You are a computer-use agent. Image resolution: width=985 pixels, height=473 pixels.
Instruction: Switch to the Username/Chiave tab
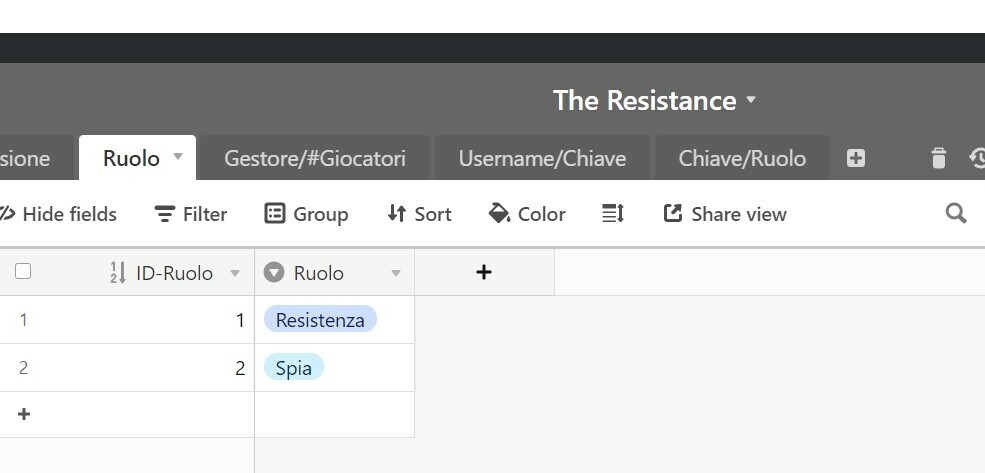tap(542, 158)
